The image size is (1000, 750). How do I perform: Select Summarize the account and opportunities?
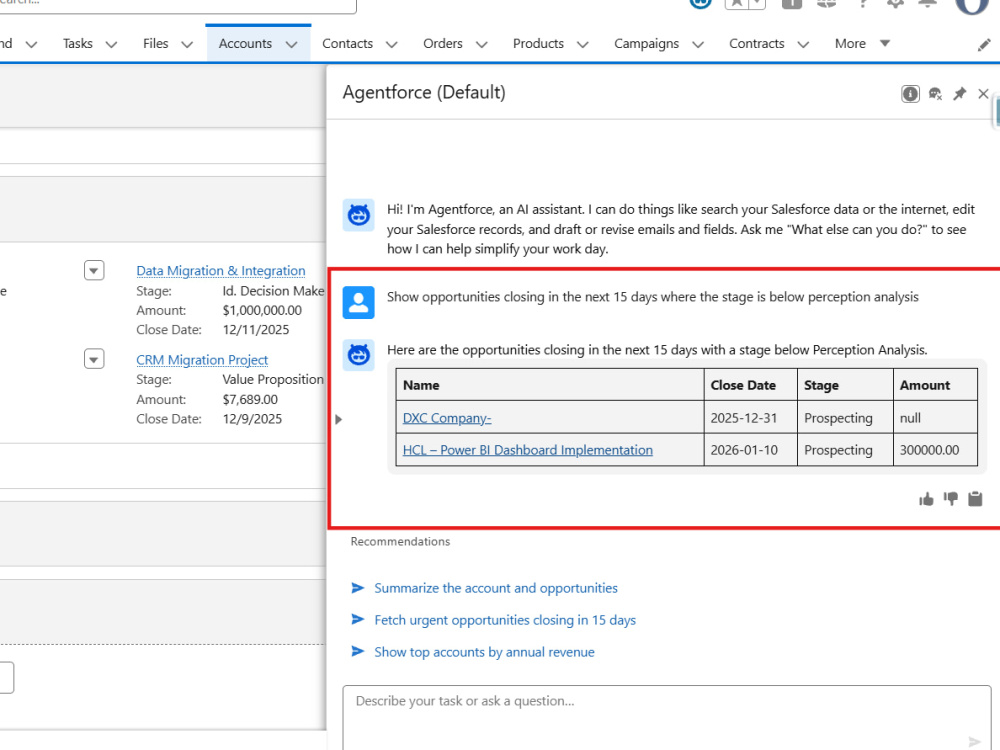click(496, 588)
